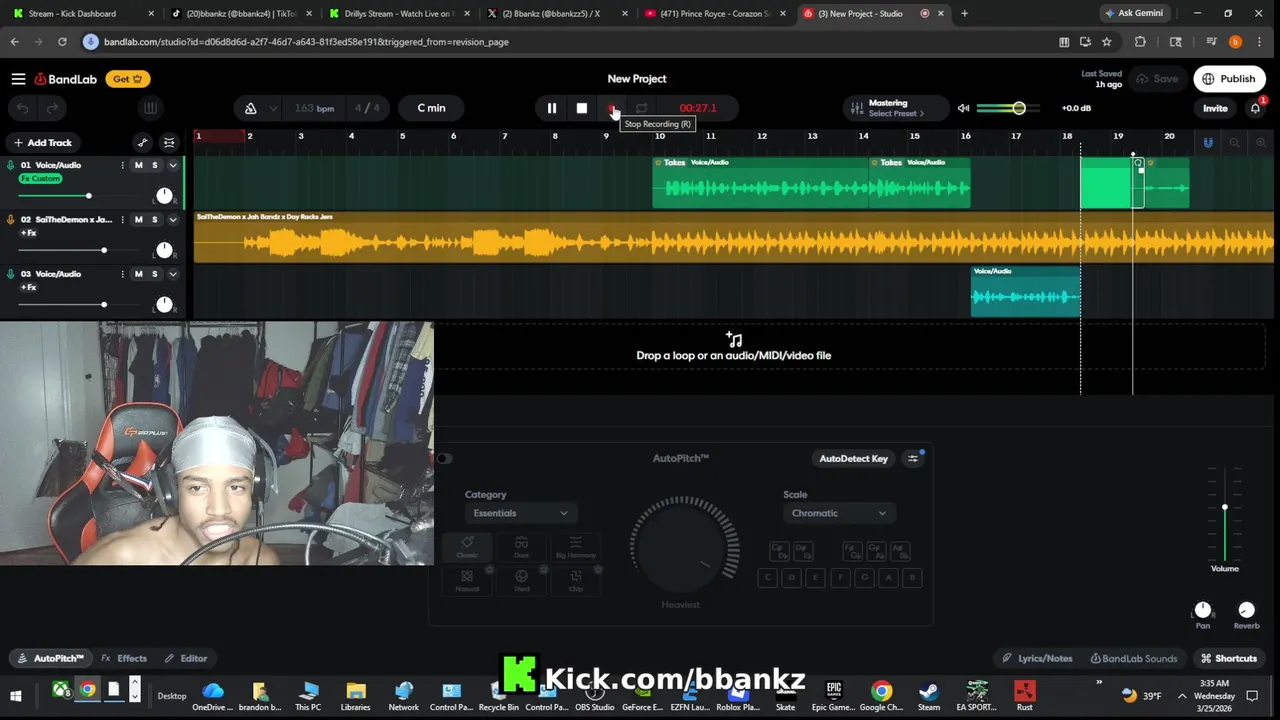Mute the master output speaker icon
This screenshot has height=720, width=1280.
[x=963, y=108]
